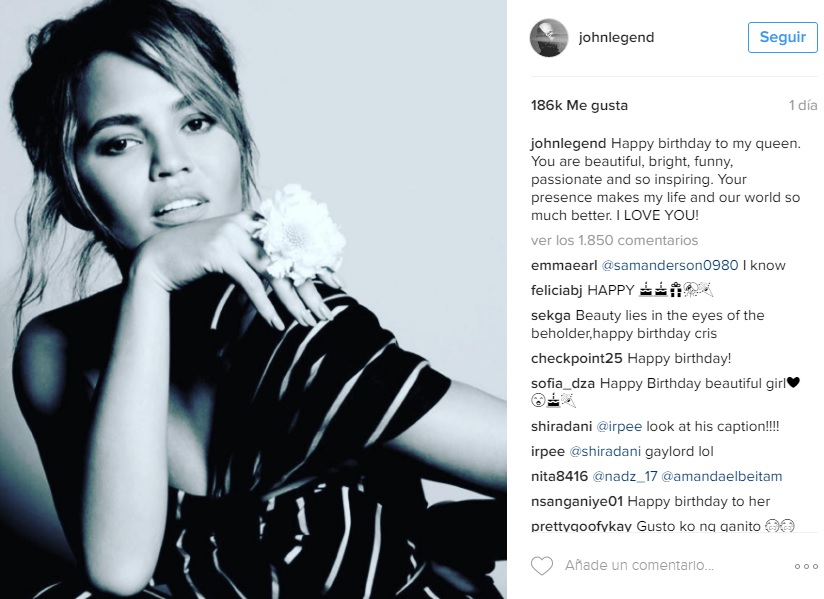
Task: Open commenter sekga's profile
Action: [551, 316]
